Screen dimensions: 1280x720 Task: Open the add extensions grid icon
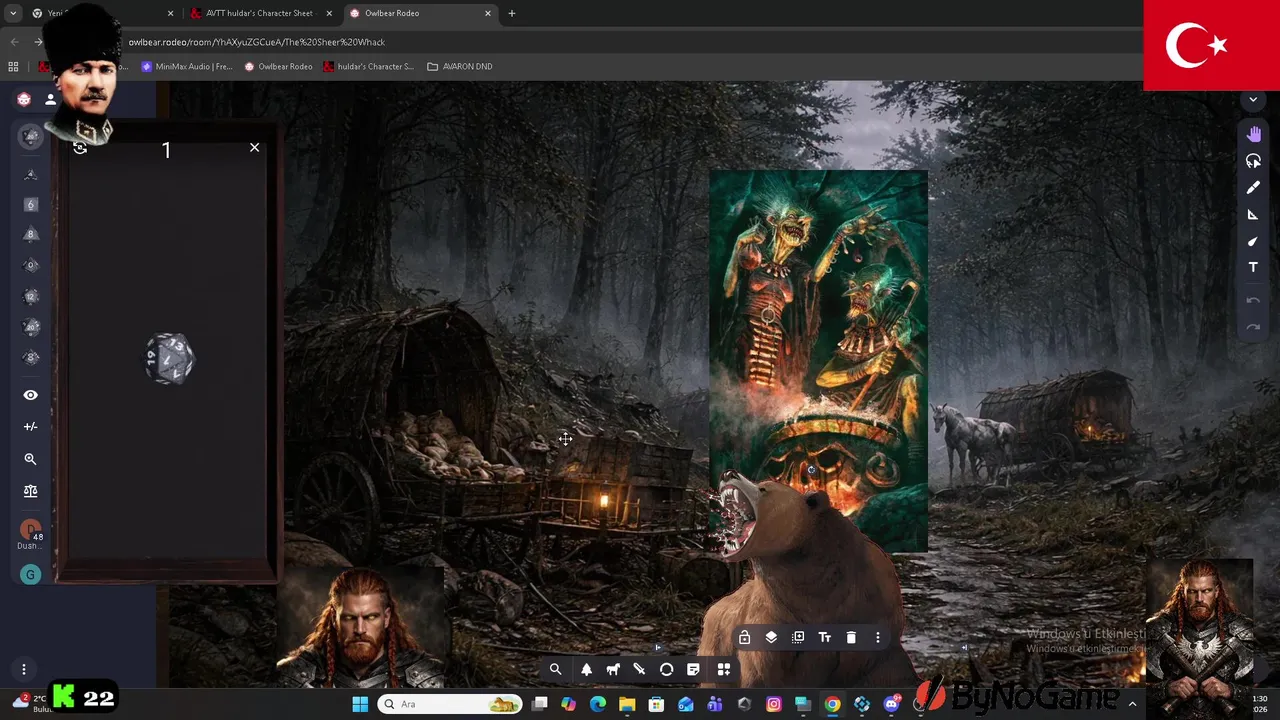coord(724,670)
